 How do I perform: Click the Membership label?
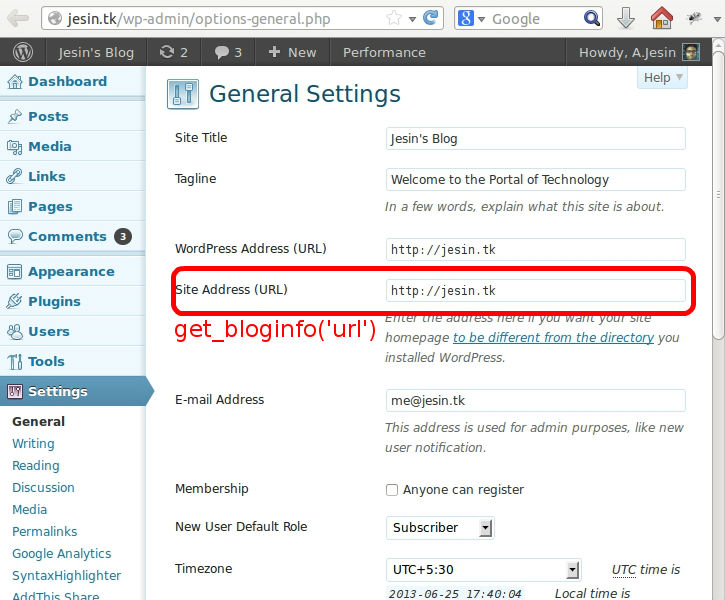point(212,489)
